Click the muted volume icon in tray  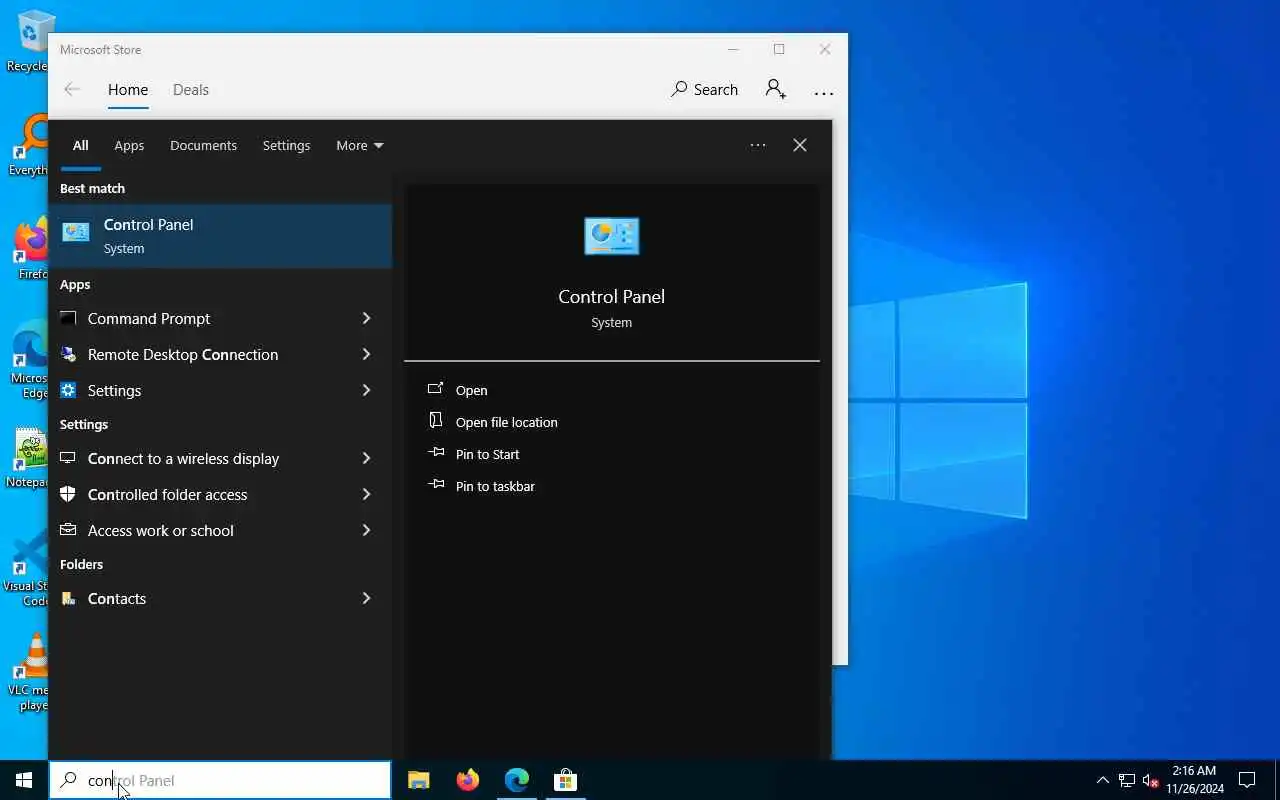tap(1150, 780)
